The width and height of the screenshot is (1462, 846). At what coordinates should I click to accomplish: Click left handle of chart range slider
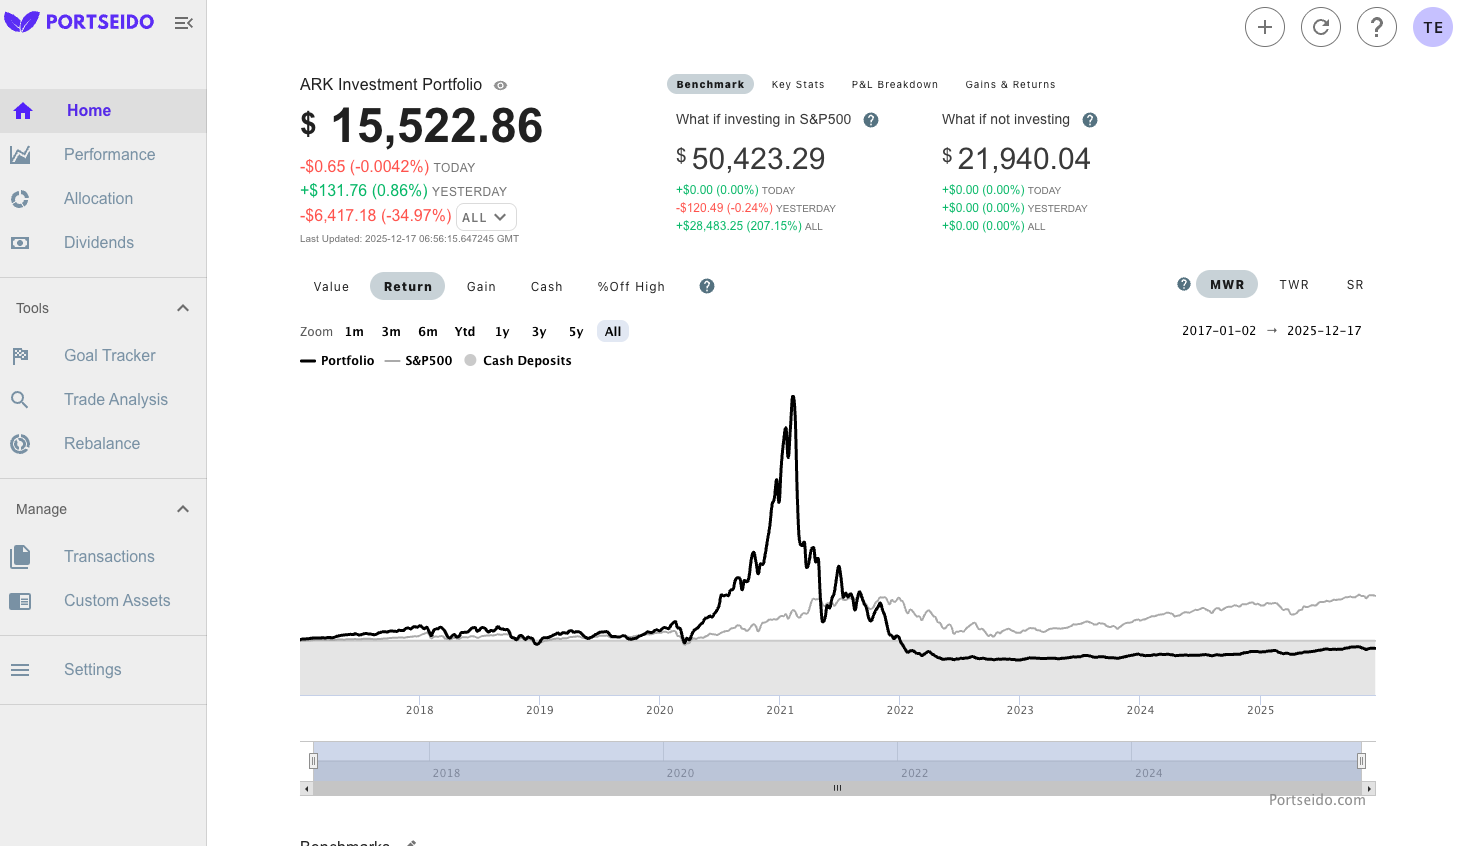313,761
